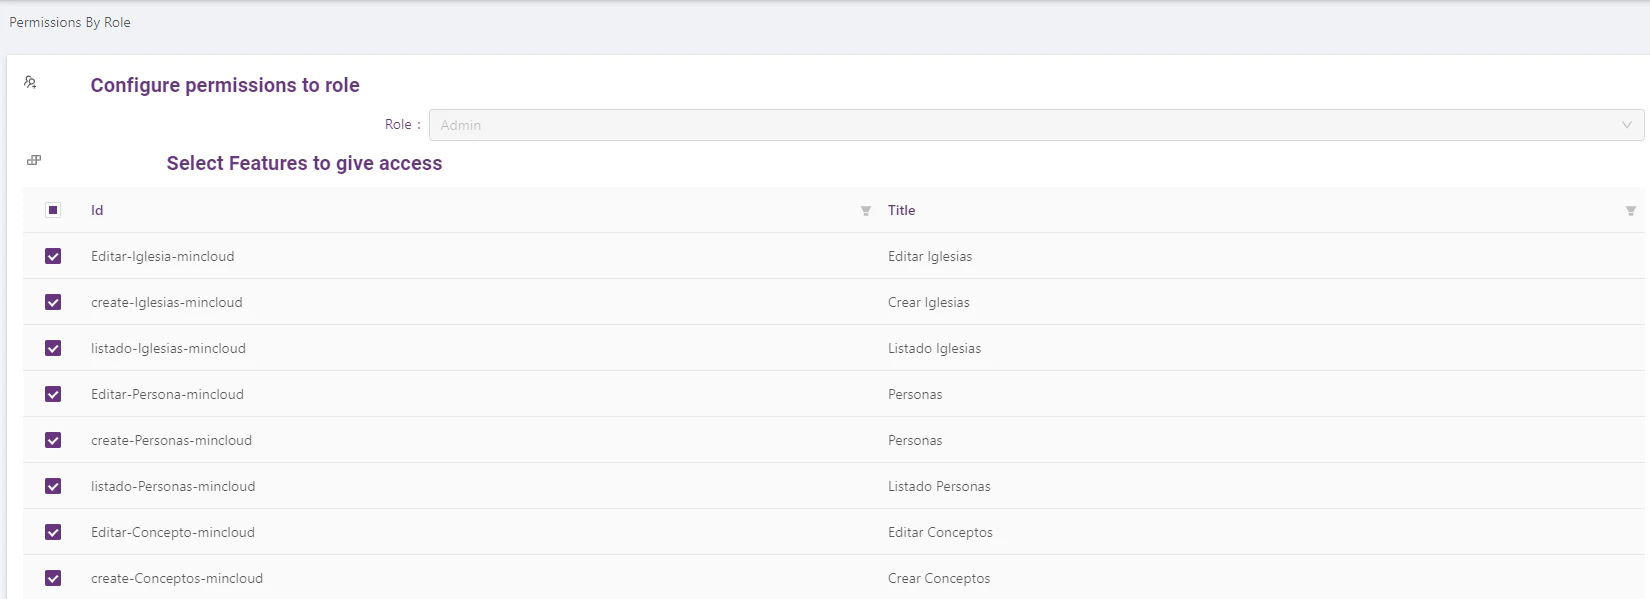The height and width of the screenshot is (599, 1650).
Task: Uncheck the listado-Iglesias-mincloud checkbox
Action: (x=53, y=348)
